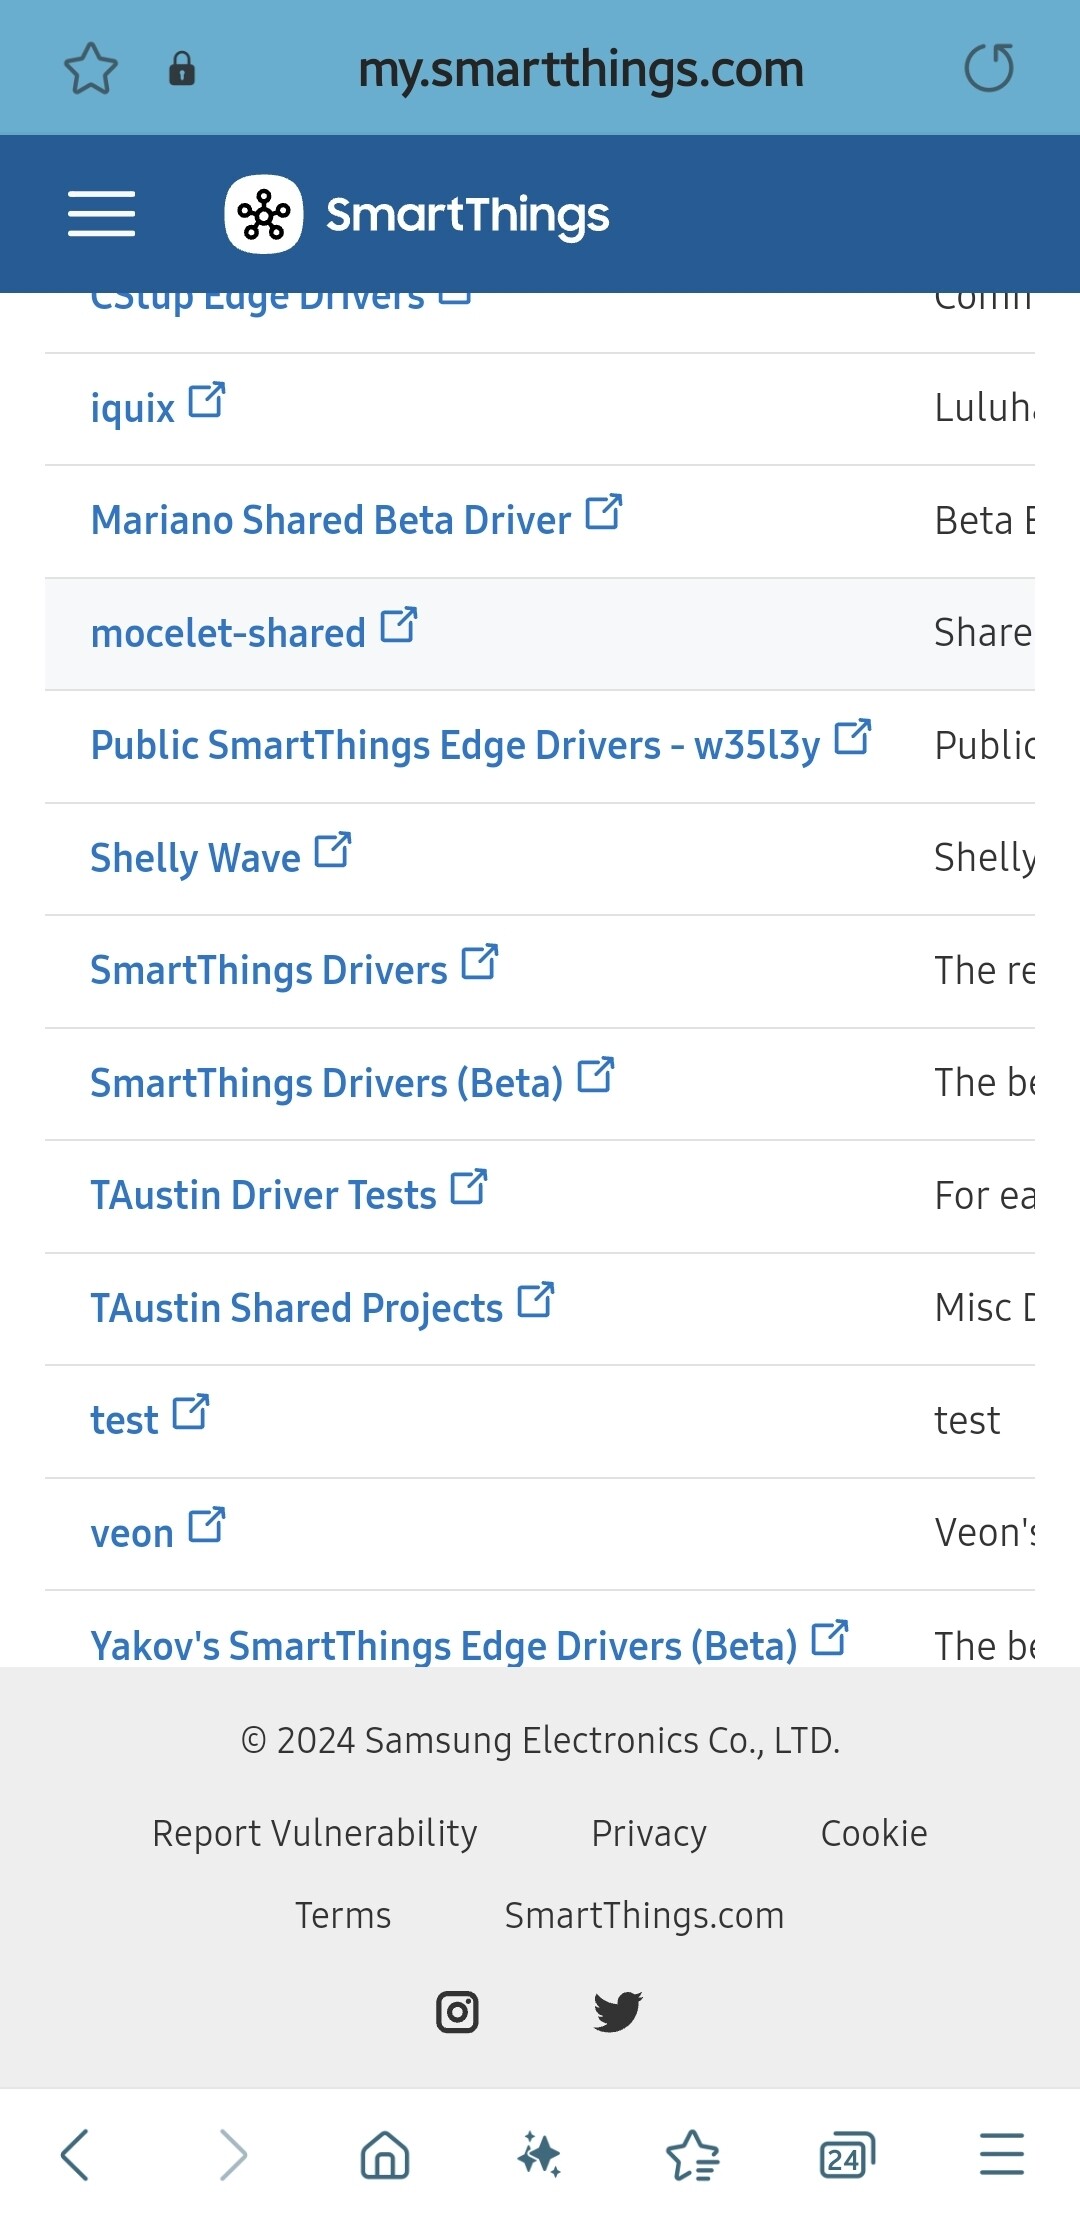Open the Instagram icon in the footer

click(x=457, y=2011)
